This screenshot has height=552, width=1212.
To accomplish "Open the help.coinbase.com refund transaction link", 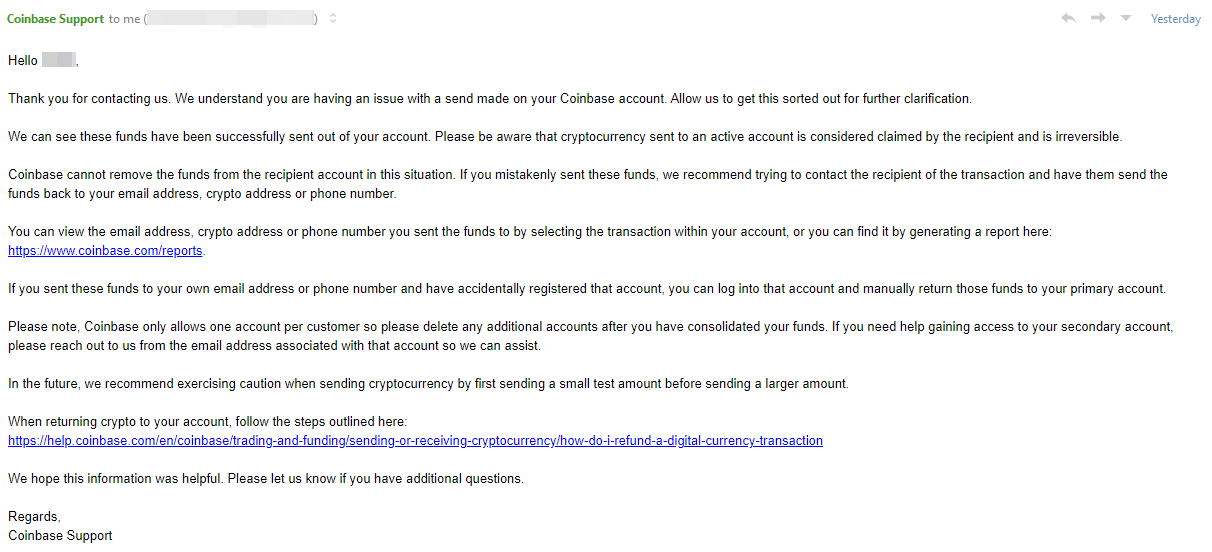I will click(415, 441).
